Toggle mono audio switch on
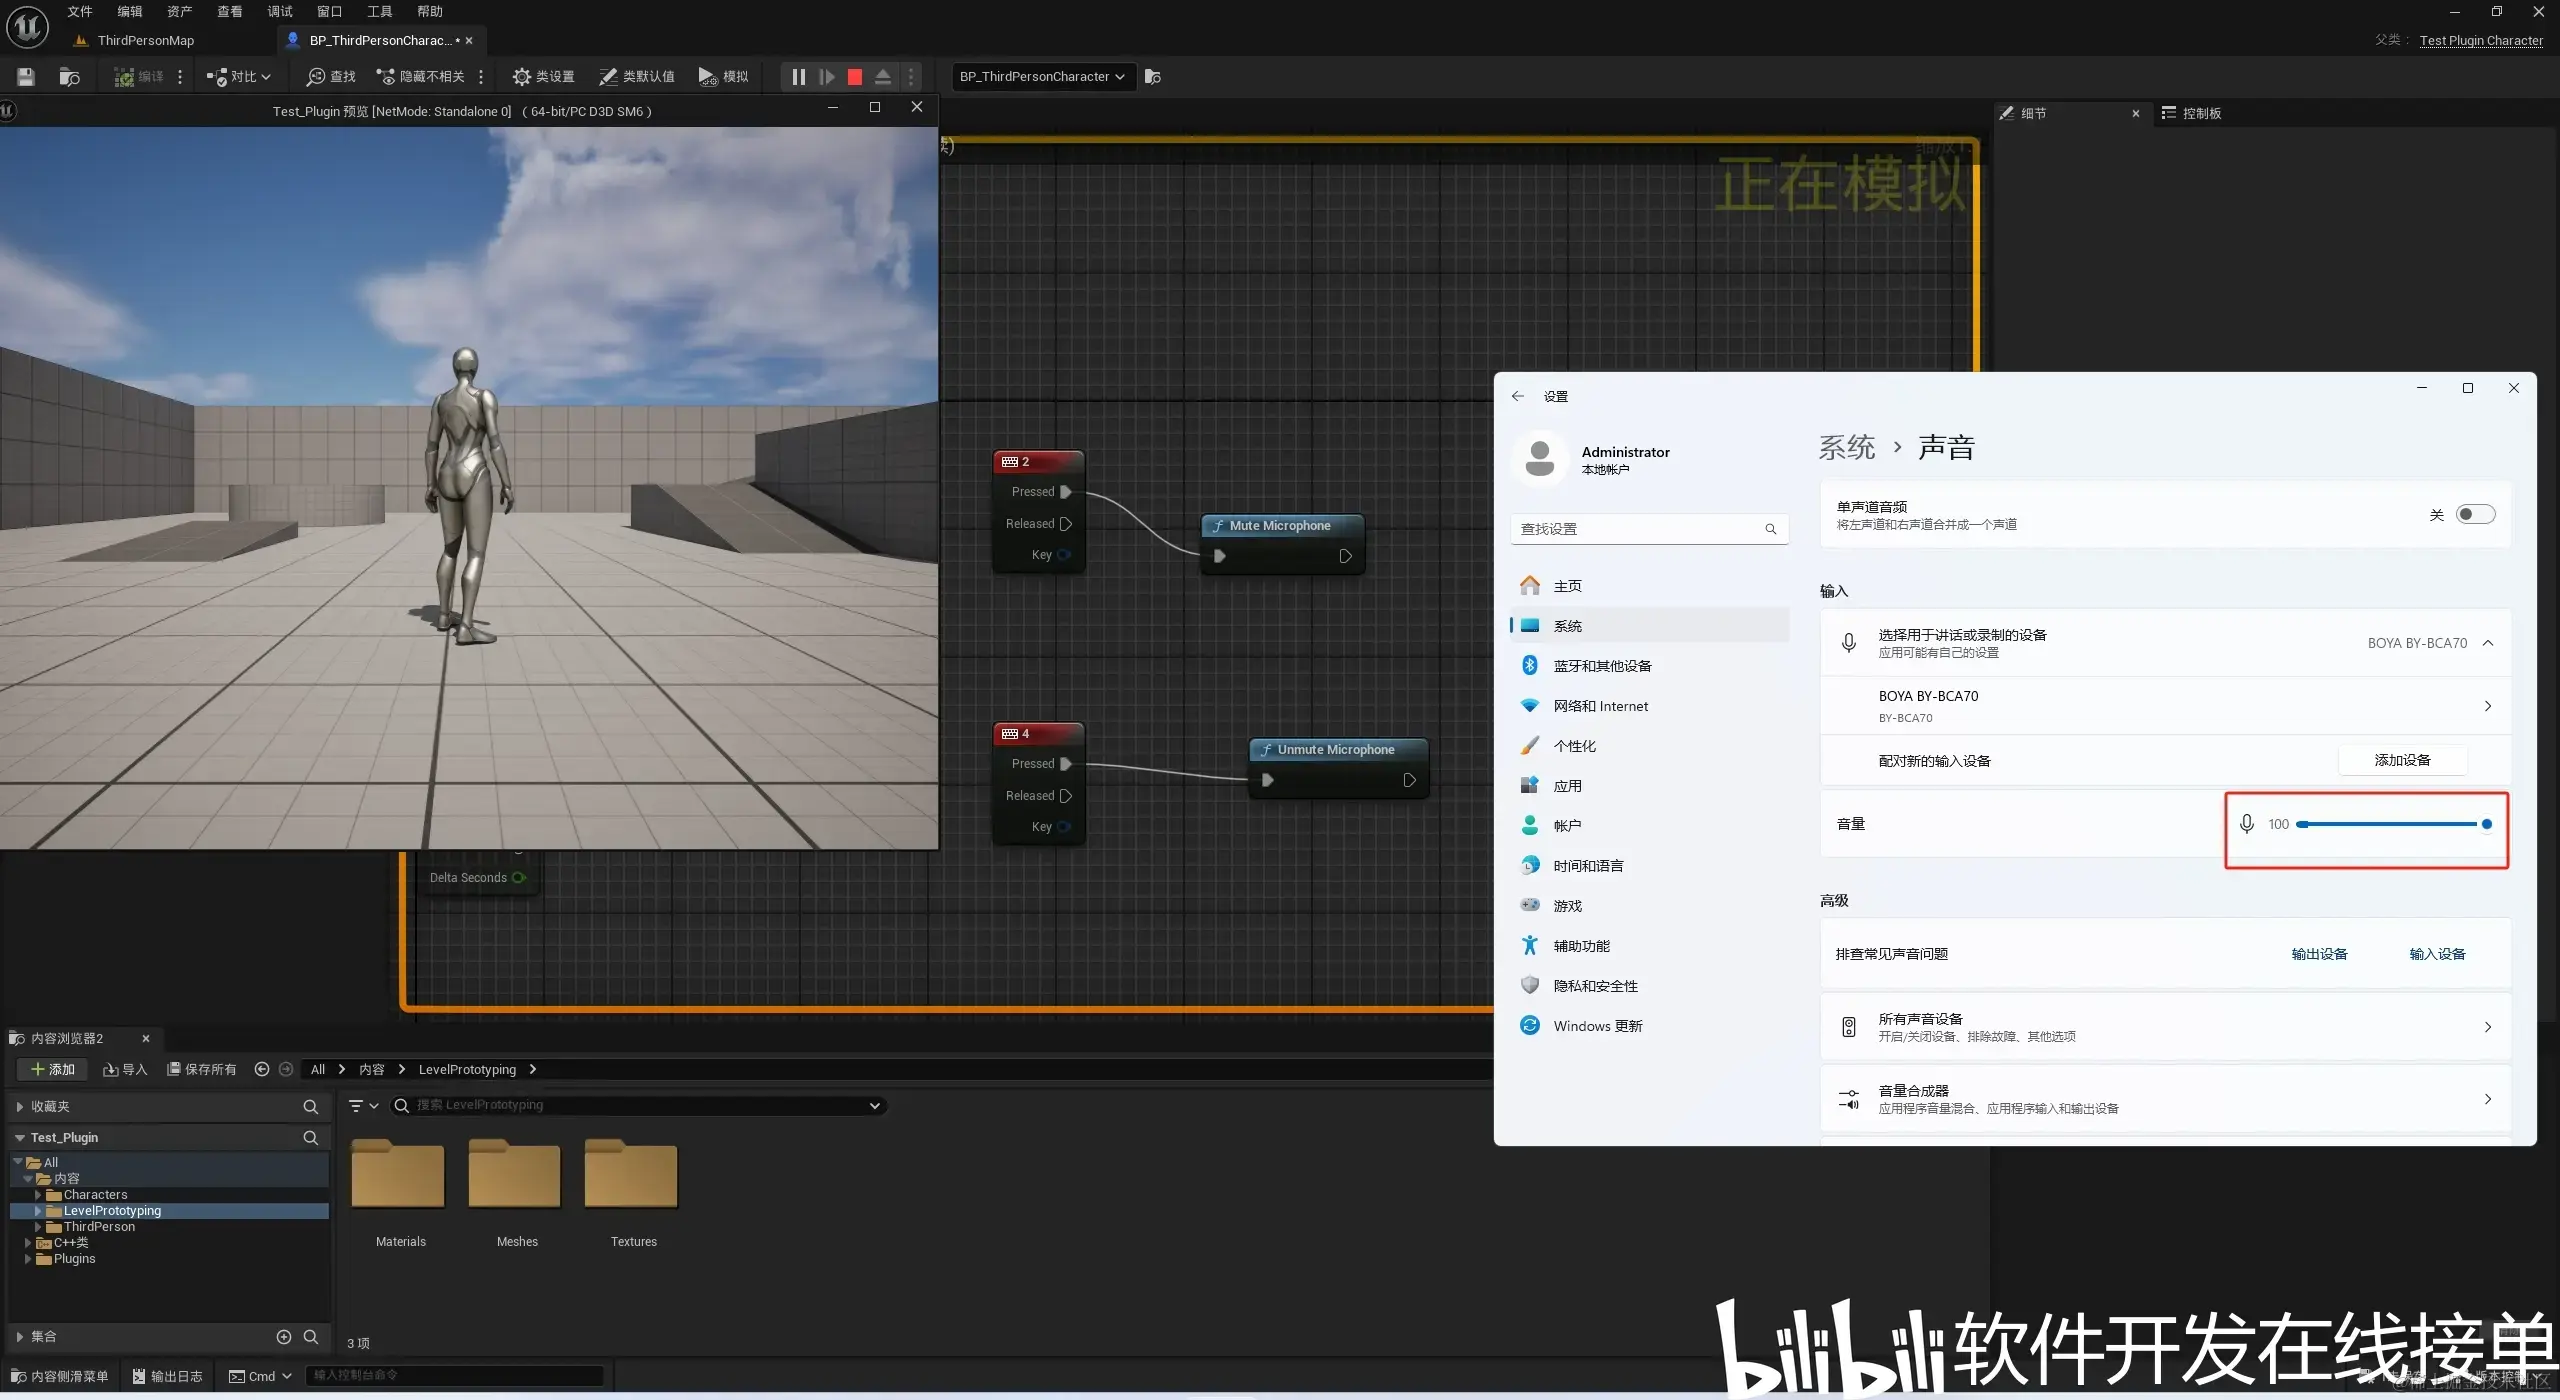 pos(2475,514)
